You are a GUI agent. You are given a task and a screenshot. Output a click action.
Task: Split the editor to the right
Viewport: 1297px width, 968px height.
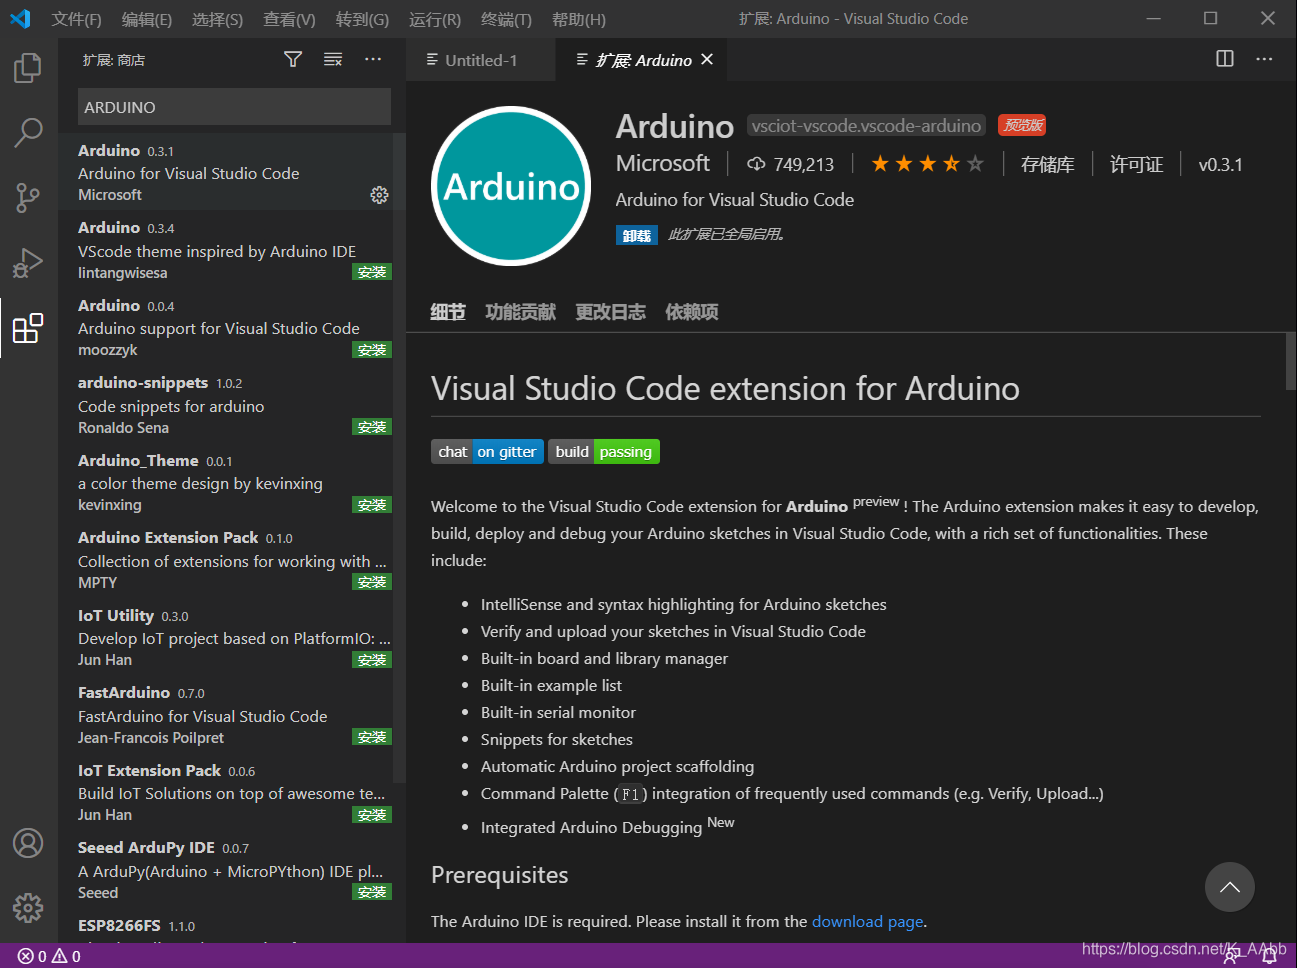point(1225,59)
